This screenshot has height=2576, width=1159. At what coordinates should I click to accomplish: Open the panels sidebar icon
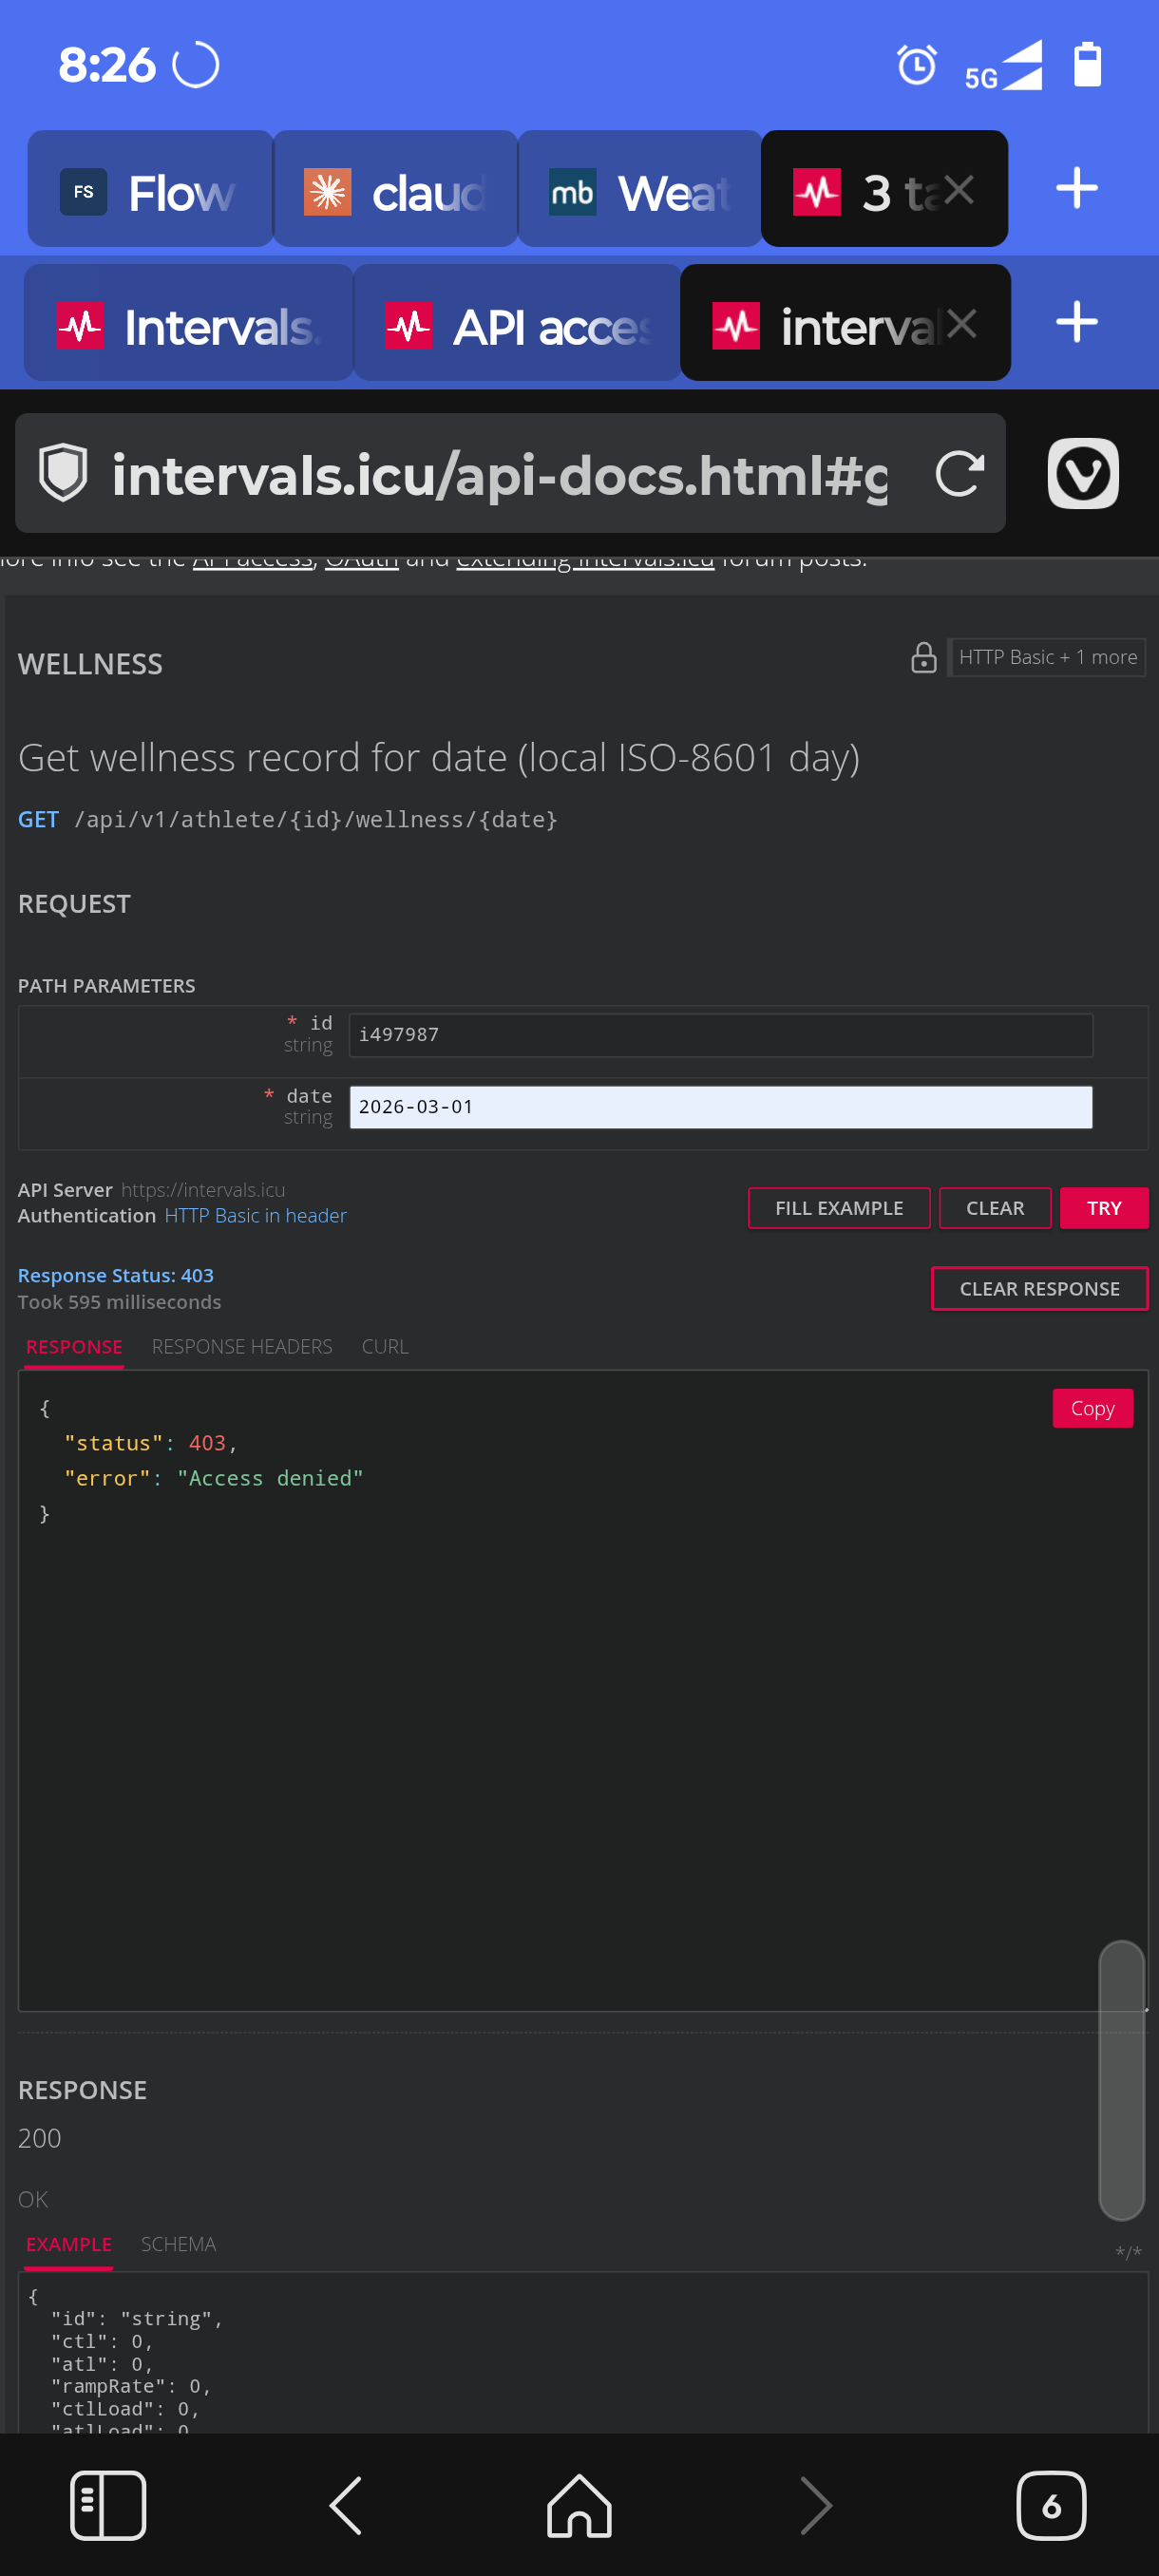pyautogui.click(x=108, y=2505)
